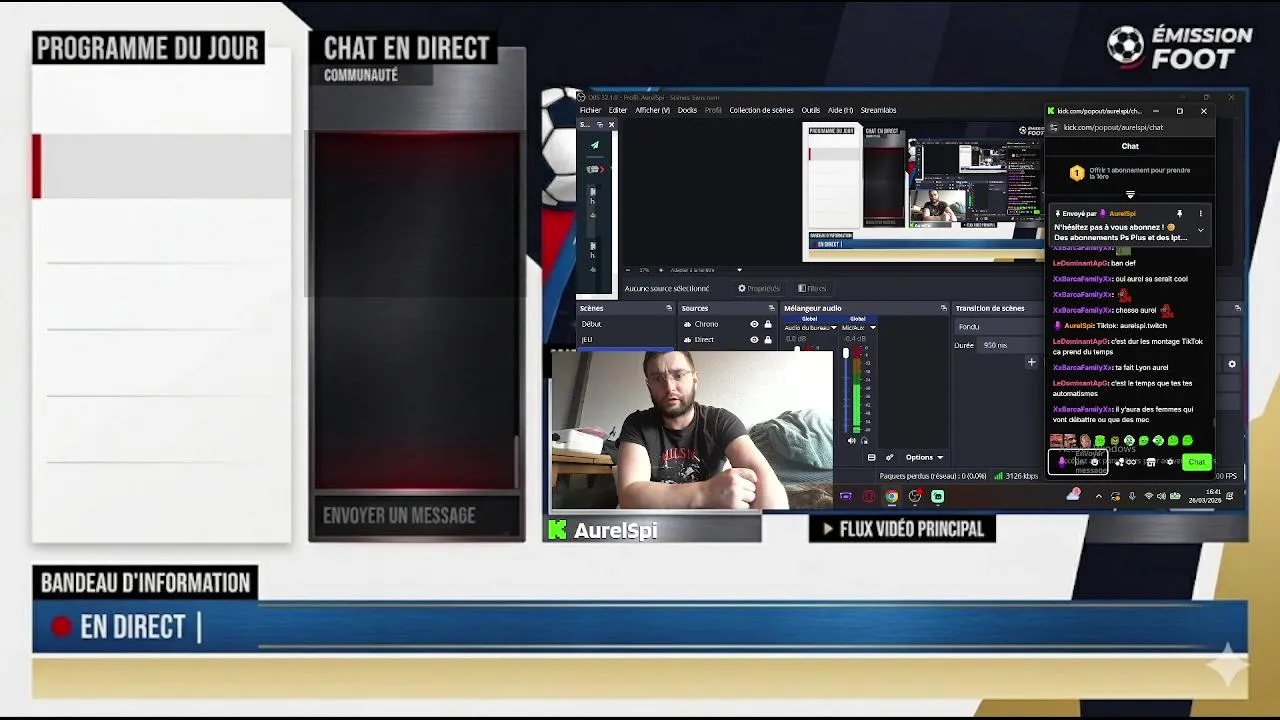Open the Streamlabs menu in OBS
The image size is (1280, 720).
tap(878, 110)
